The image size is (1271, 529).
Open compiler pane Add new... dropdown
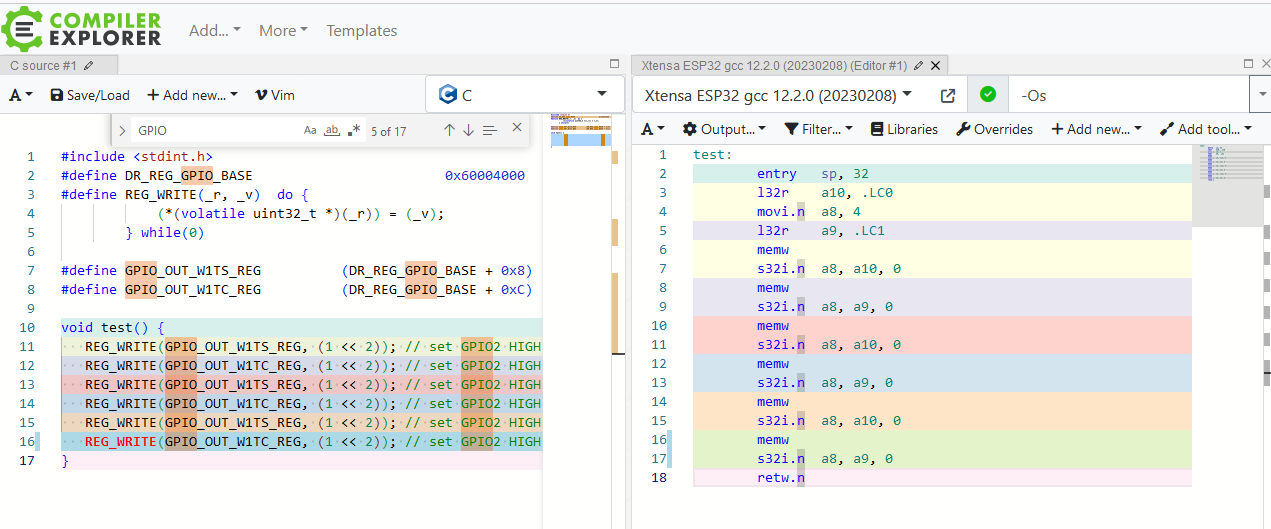click(1096, 129)
